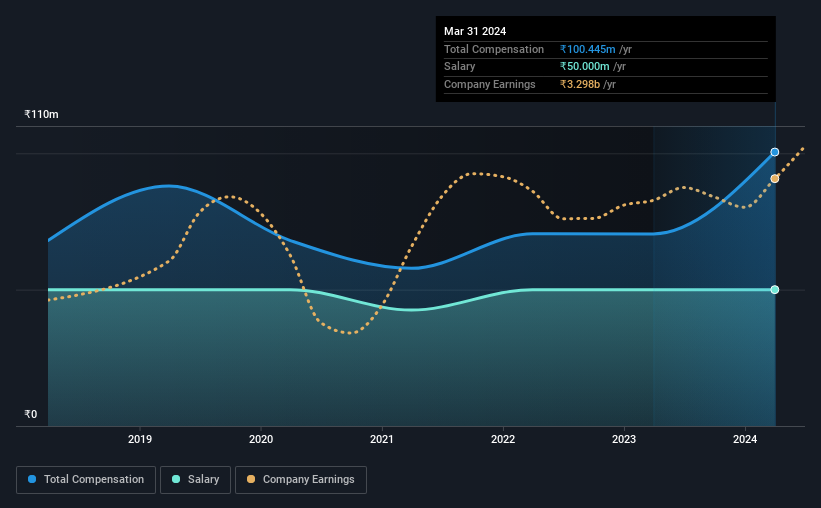Click the 2019 x-axis label
Image resolution: width=821 pixels, height=508 pixels.
coord(140,439)
